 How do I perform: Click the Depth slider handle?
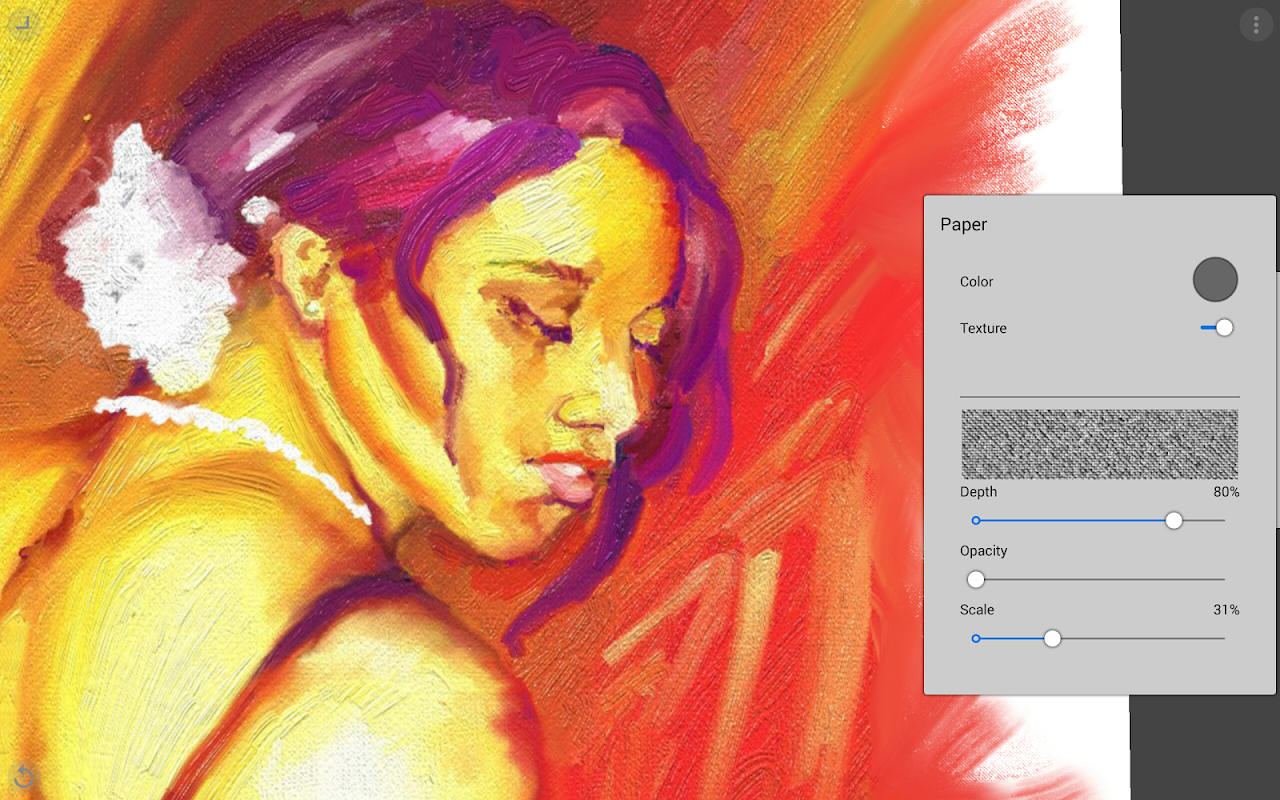tap(1174, 520)
